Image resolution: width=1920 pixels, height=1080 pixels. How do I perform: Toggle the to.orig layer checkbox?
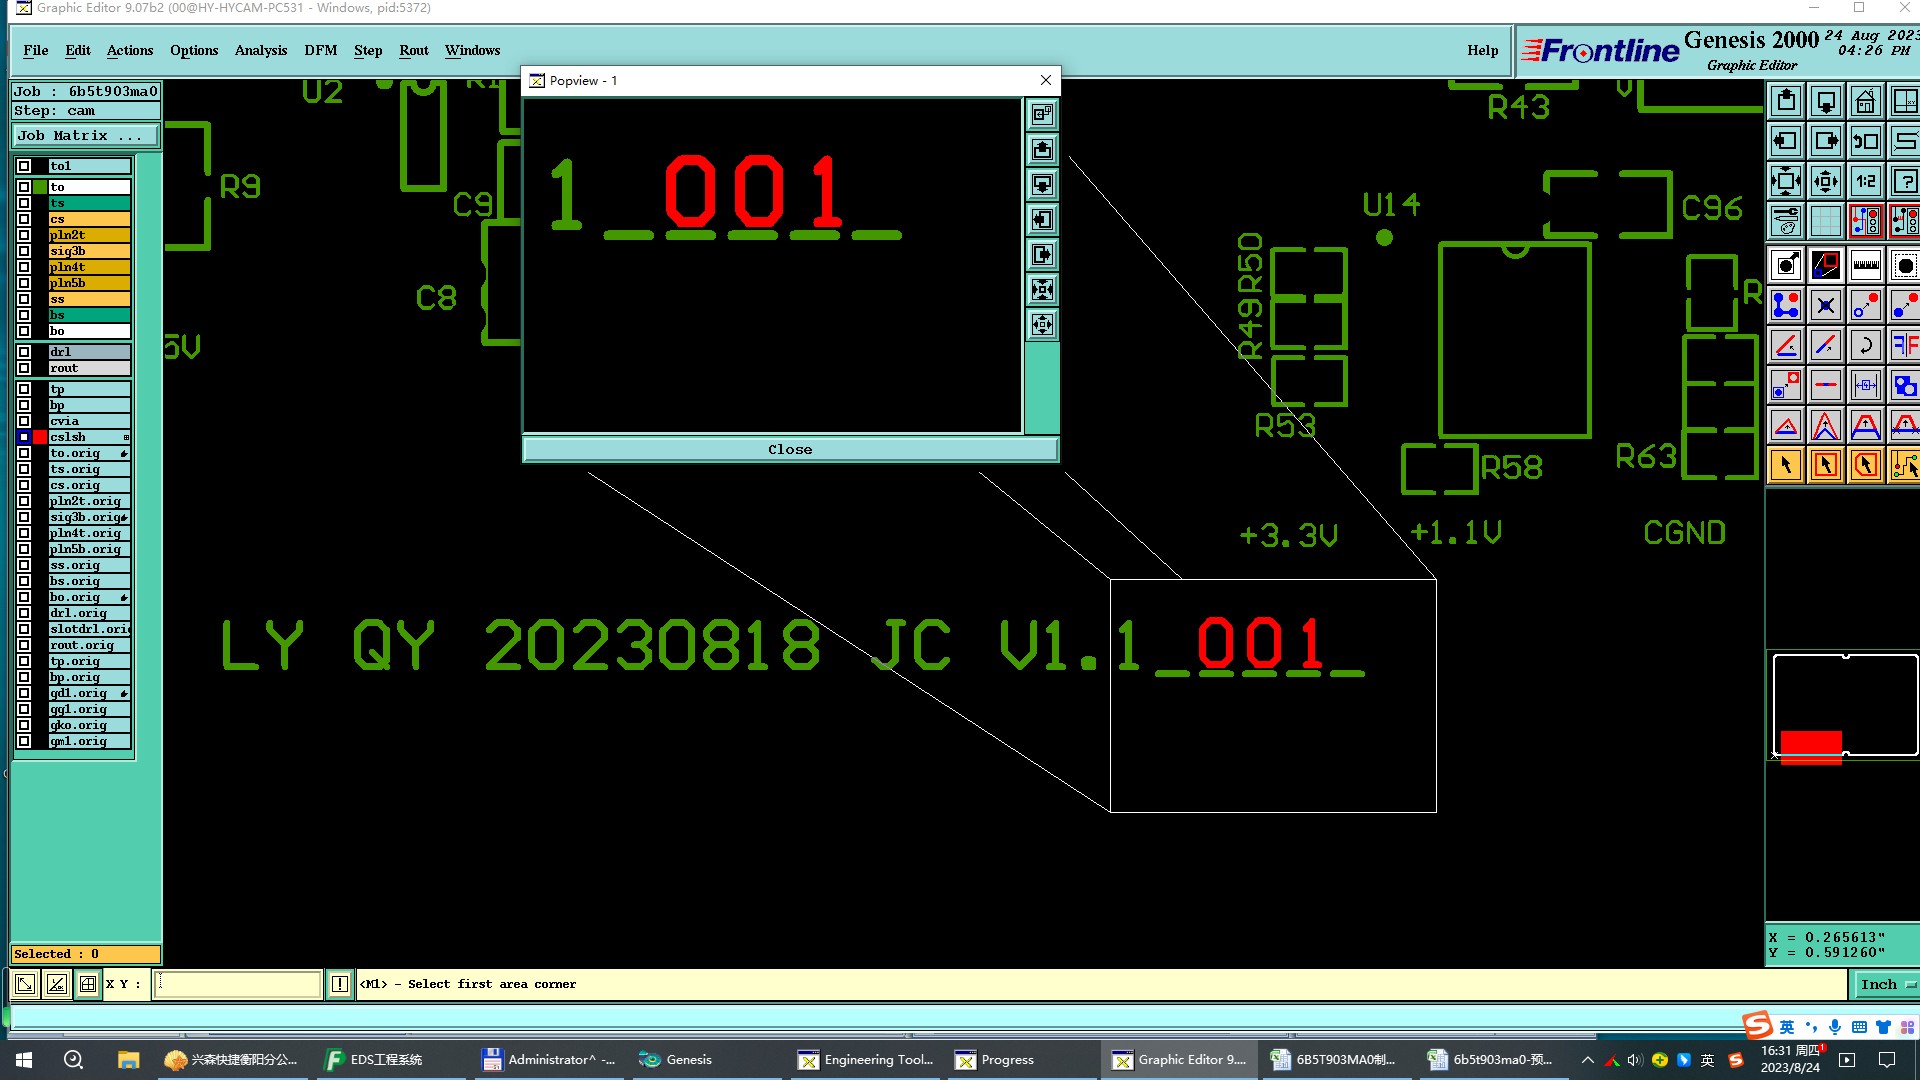pyautogui.click(x=24, y=453)
